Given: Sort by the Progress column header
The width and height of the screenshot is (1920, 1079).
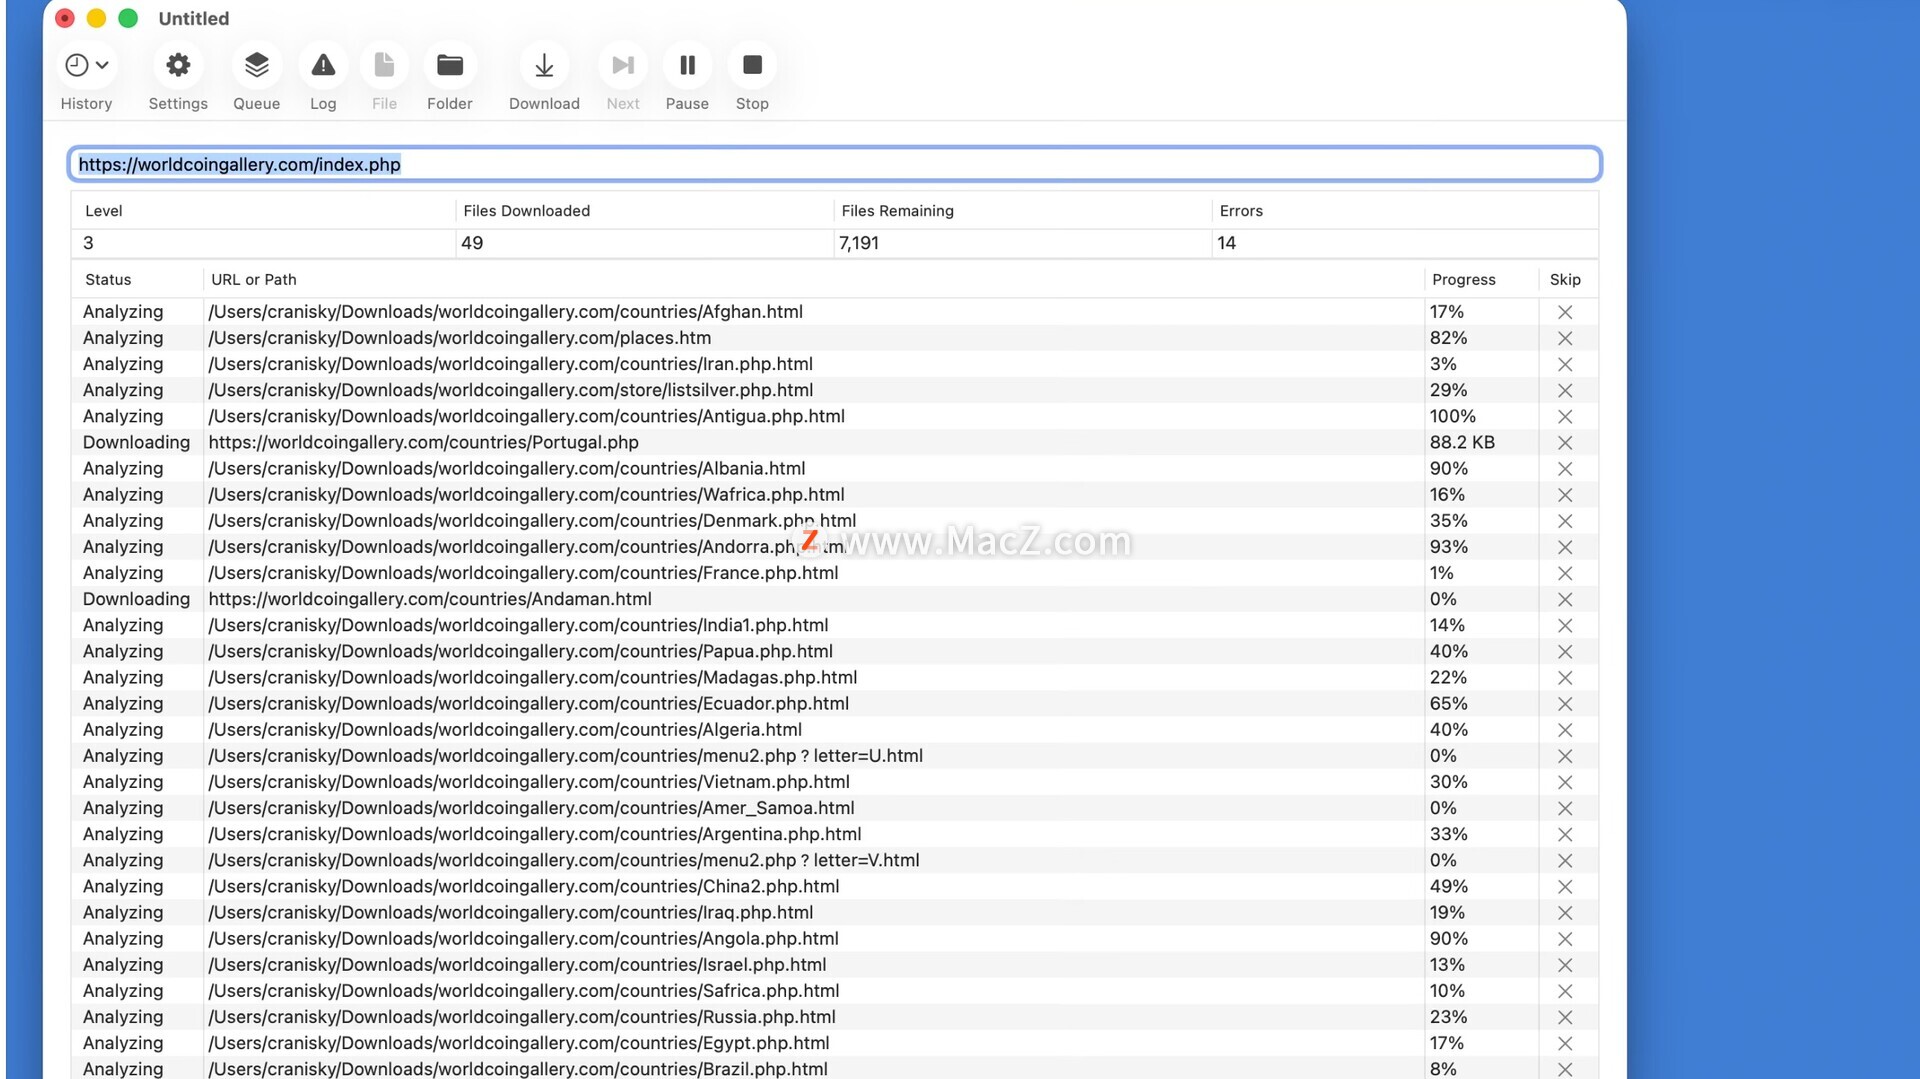Looking at the screenshot, I should (x=1463, y=280).
